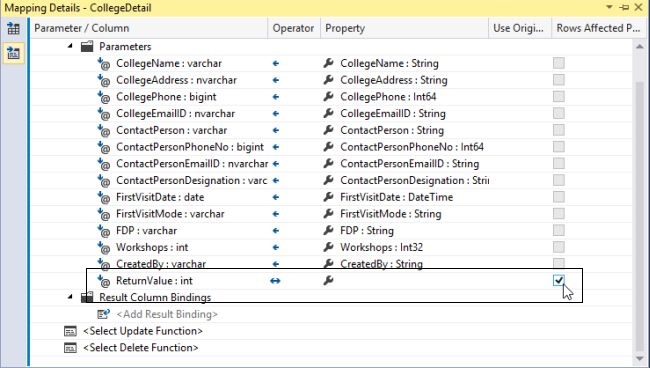Click scrollbar up arrow
Screen dimensions: 650x368
pos(640,46)
